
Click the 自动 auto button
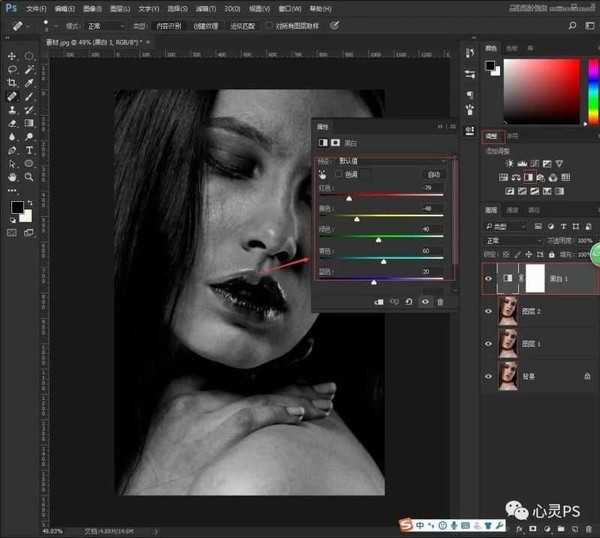point(434,174)
